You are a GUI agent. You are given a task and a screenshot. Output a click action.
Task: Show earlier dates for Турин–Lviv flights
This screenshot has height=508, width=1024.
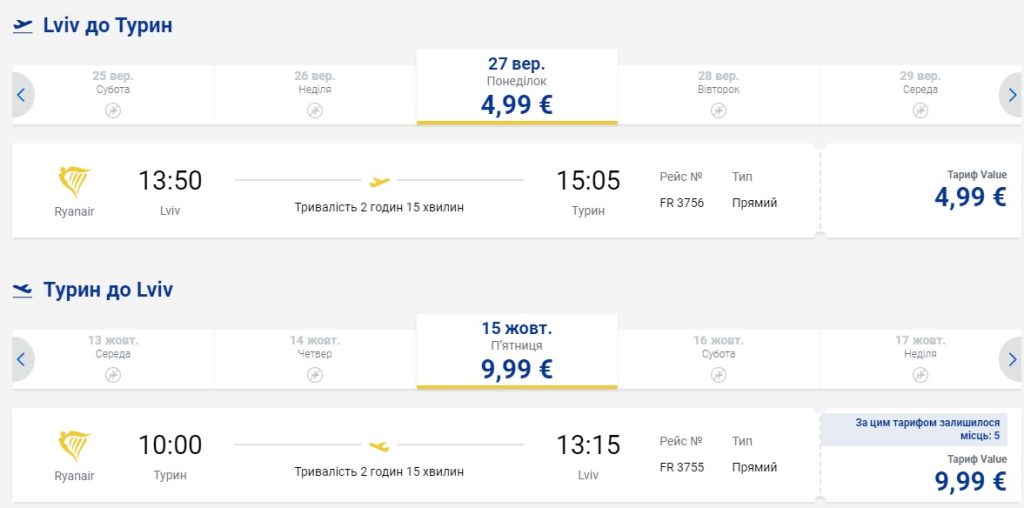click(x=21, y=359)
